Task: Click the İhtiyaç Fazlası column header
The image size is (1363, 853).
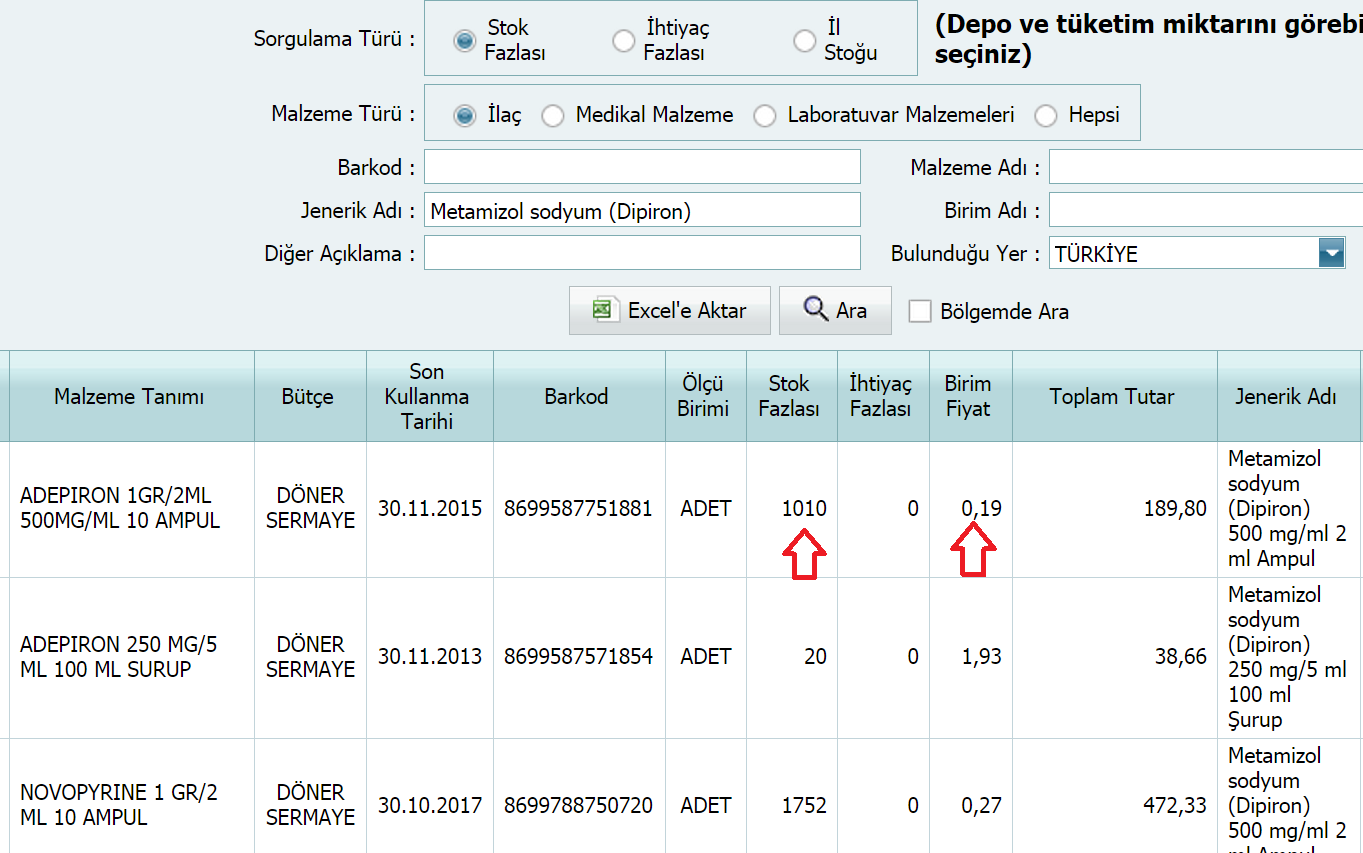Action: [881, 397]
